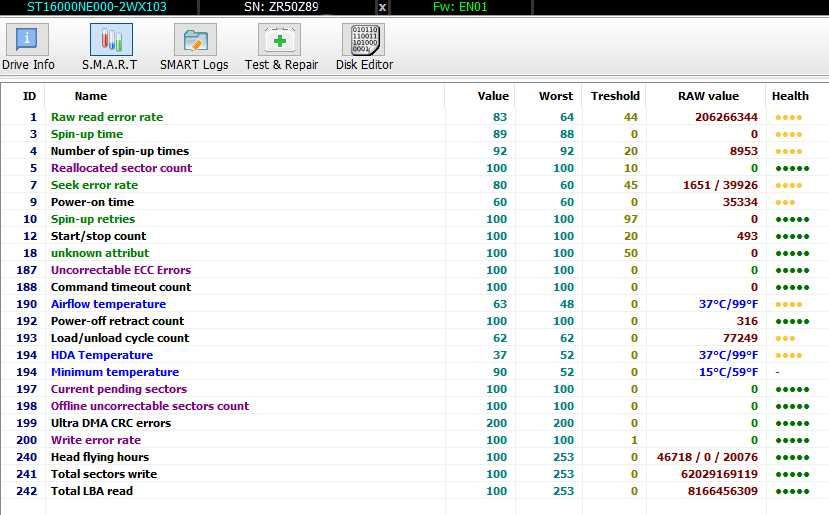Click RAW value 15°C/59°F
Screen dimensions: 829x515
729,372
